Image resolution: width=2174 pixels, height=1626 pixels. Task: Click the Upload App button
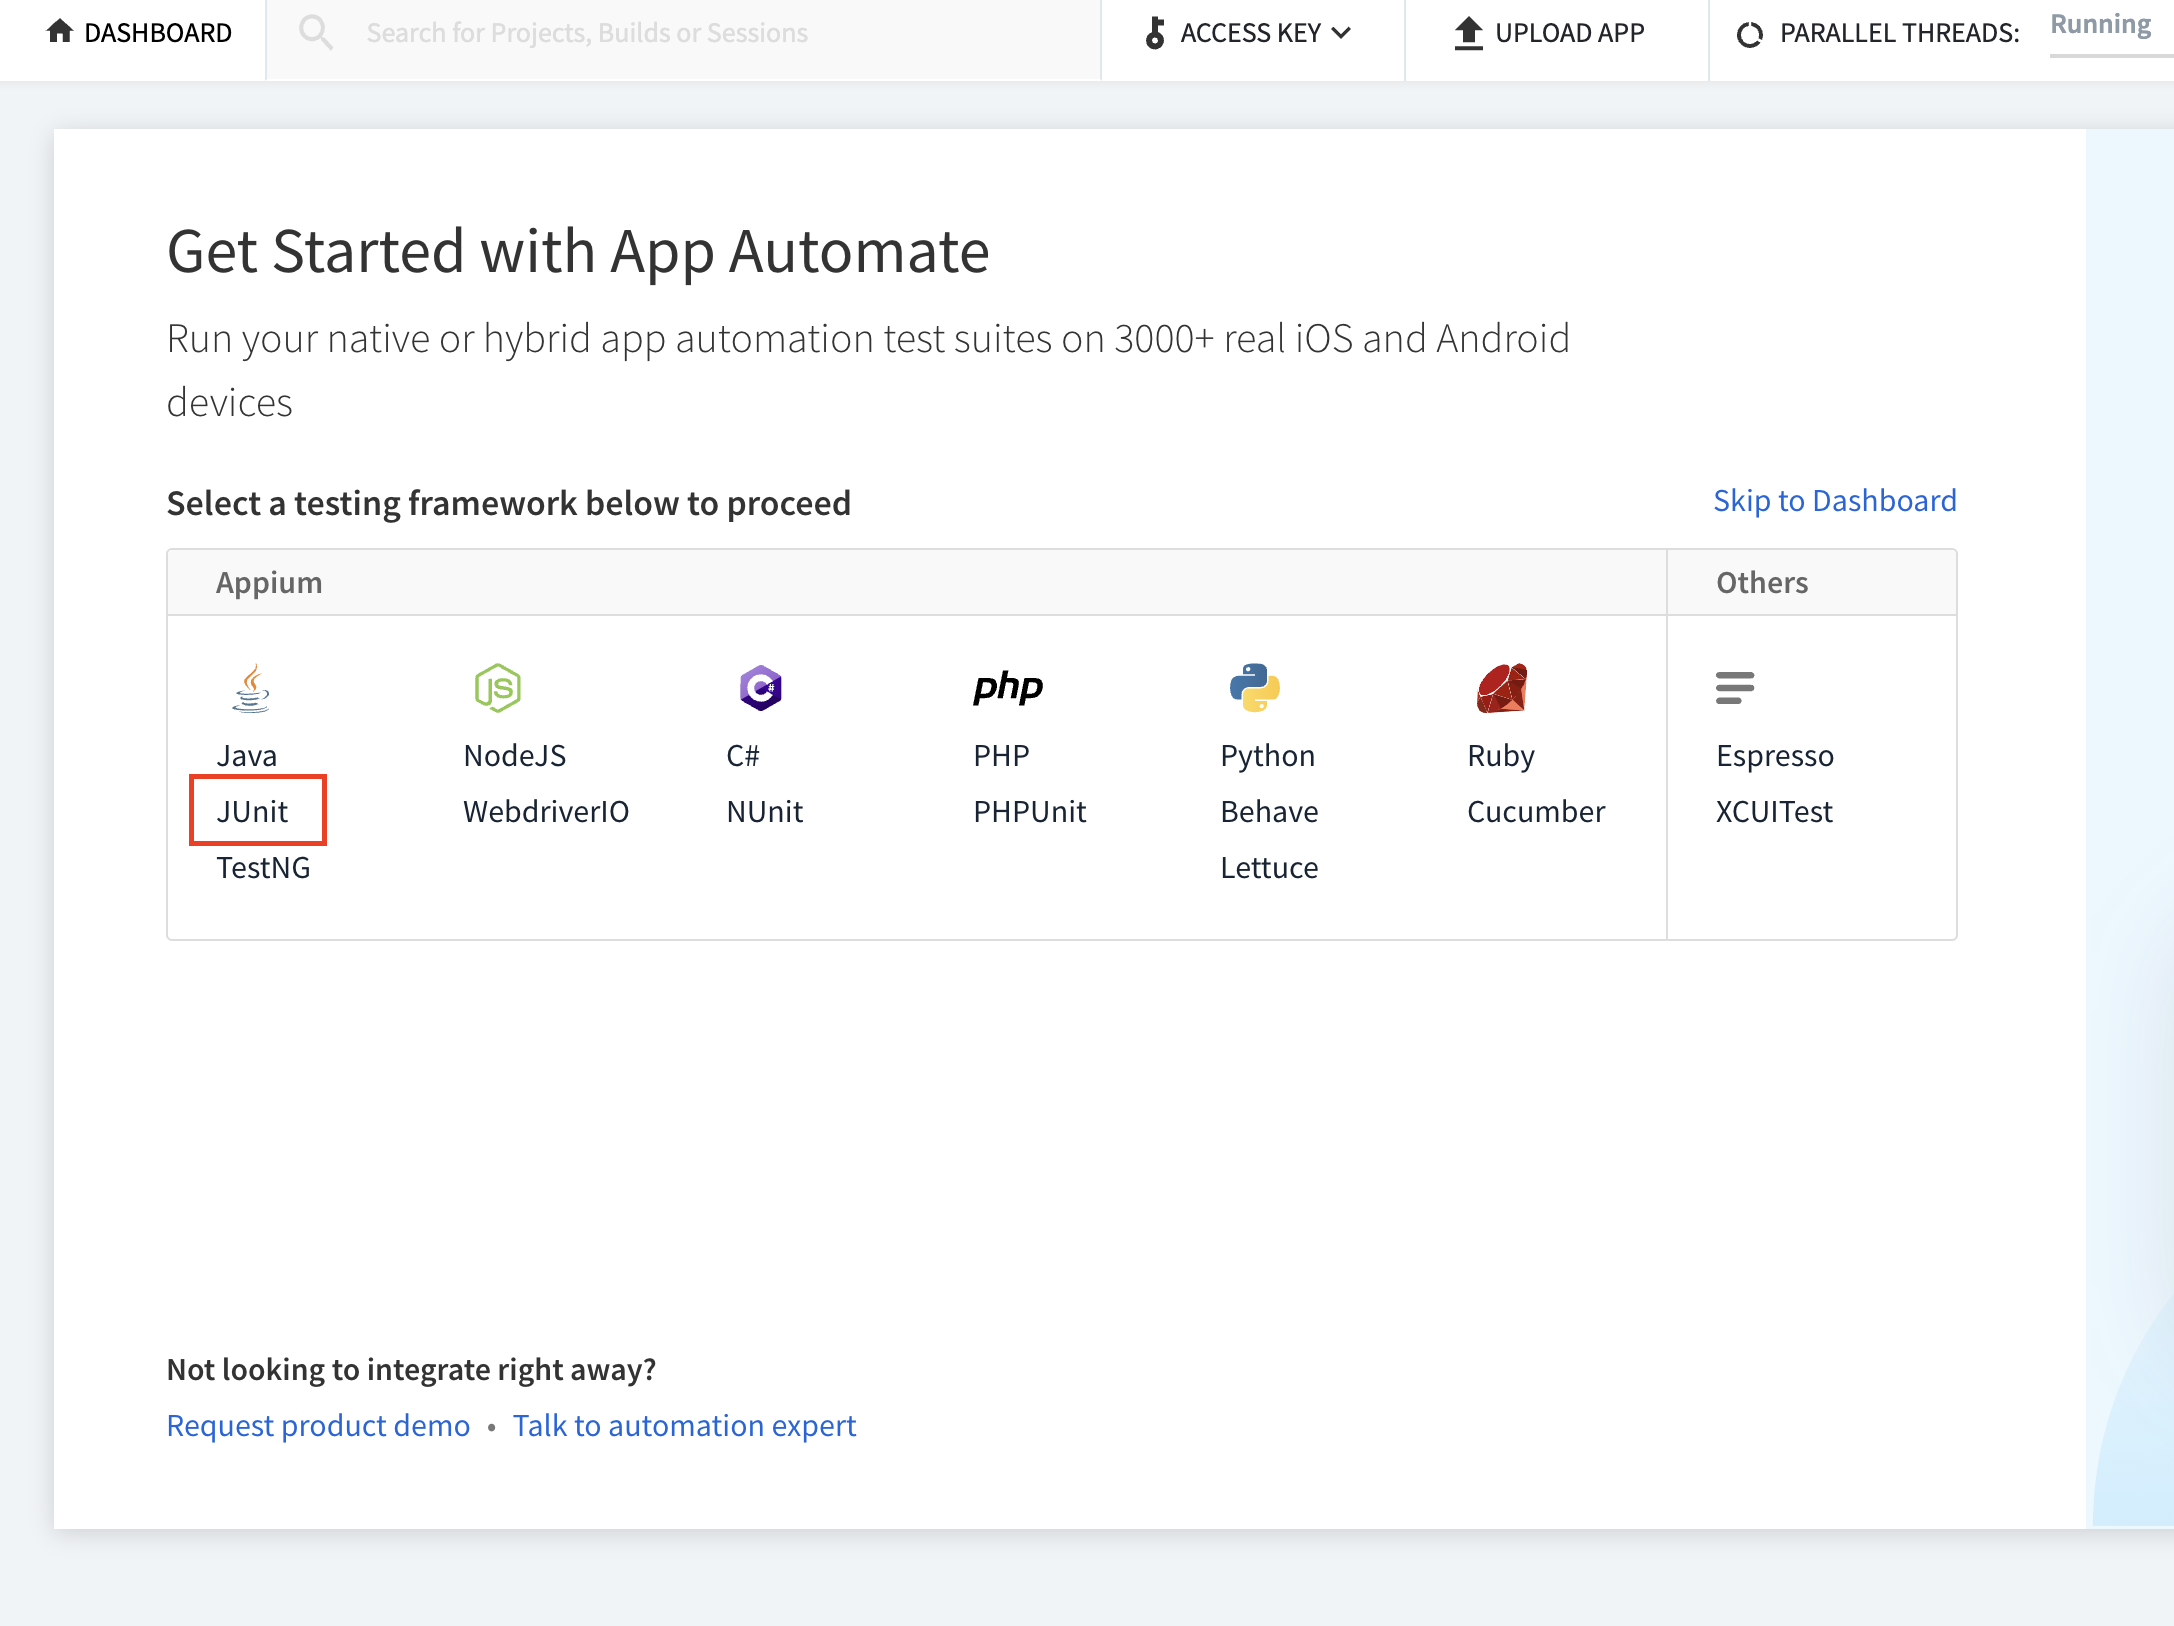click(x=1550, y=33)
